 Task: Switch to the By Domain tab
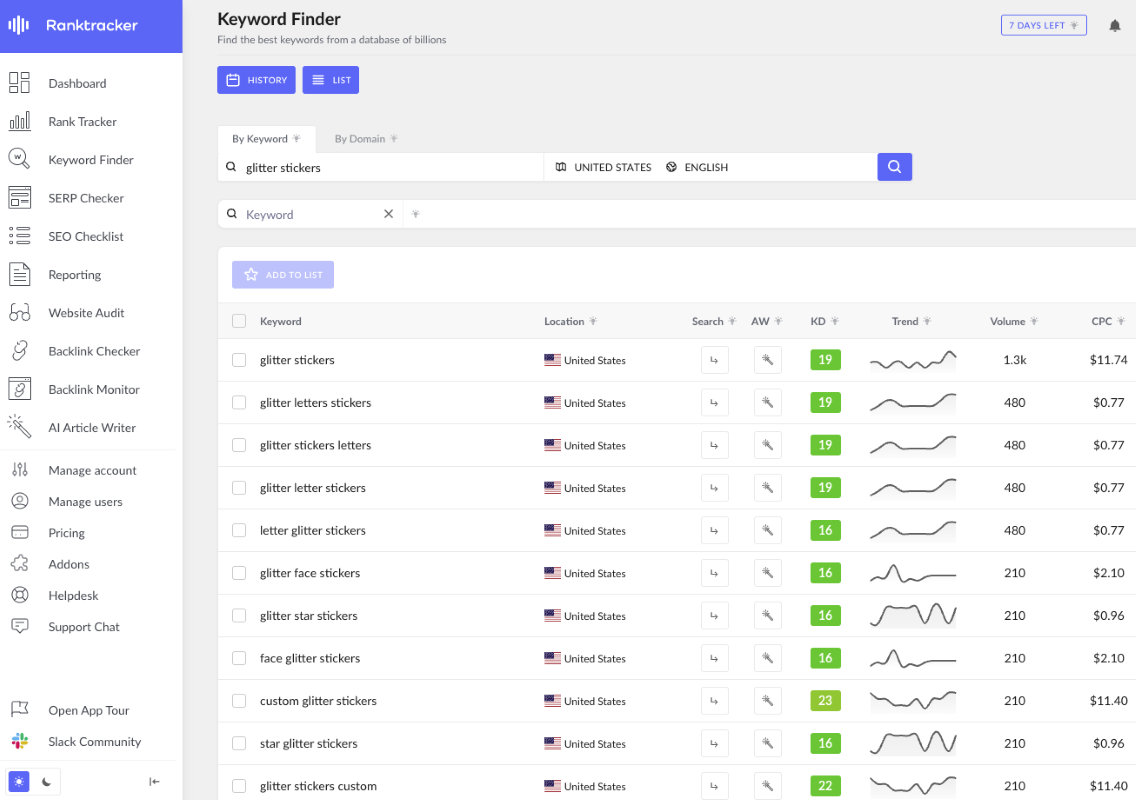366,138
